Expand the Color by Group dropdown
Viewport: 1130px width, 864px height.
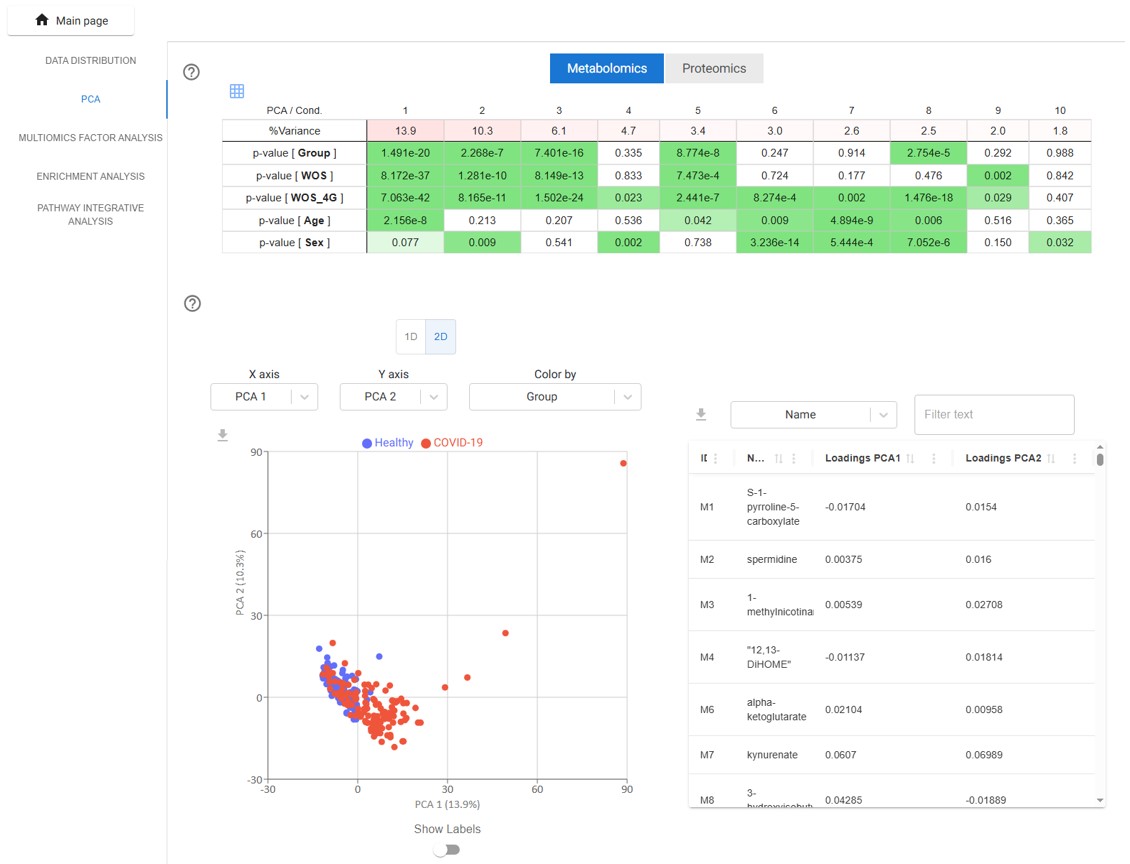555,397
